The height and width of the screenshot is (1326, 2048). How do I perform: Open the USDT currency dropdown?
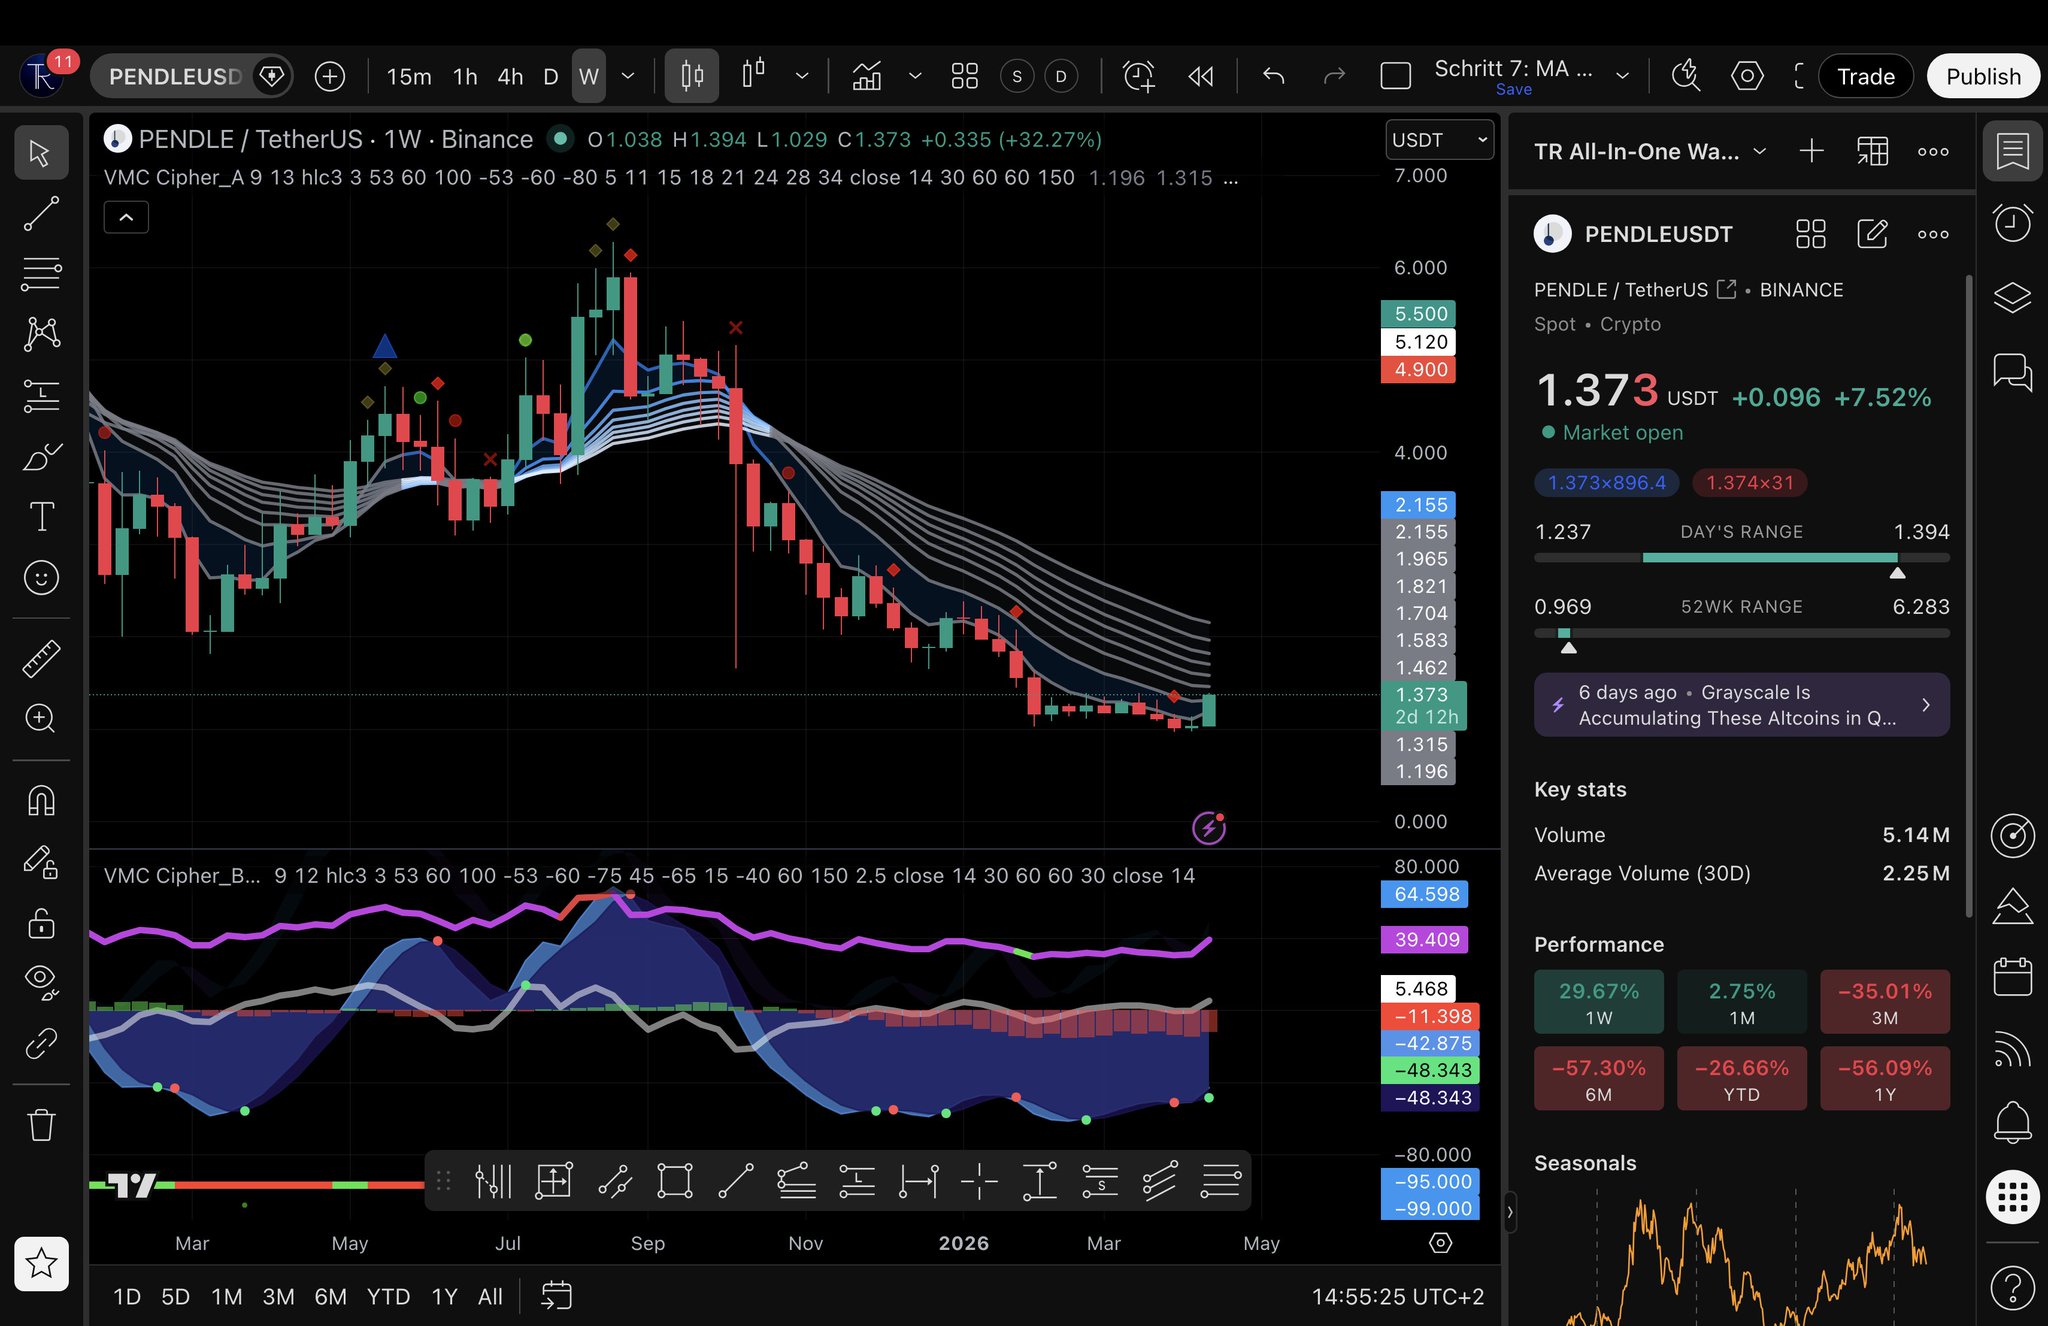1438,140
